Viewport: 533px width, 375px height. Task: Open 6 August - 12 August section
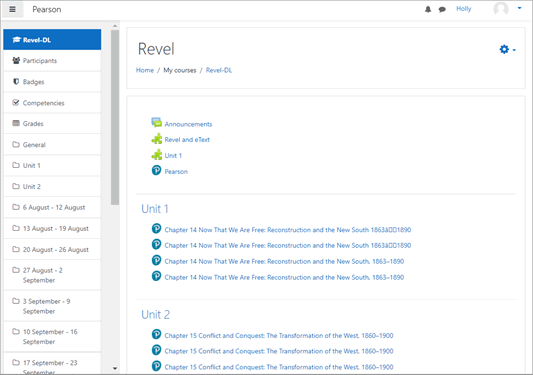coord(52,207)
